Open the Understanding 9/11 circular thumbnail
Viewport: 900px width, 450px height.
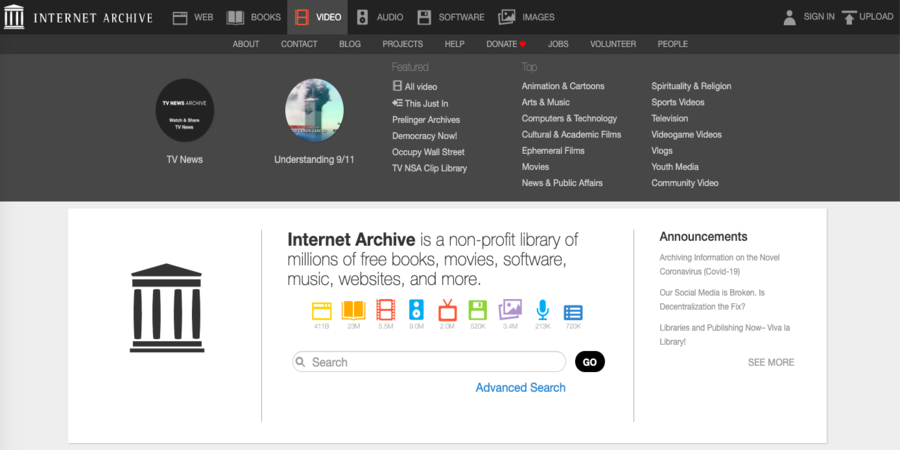[x=315, y=110]
